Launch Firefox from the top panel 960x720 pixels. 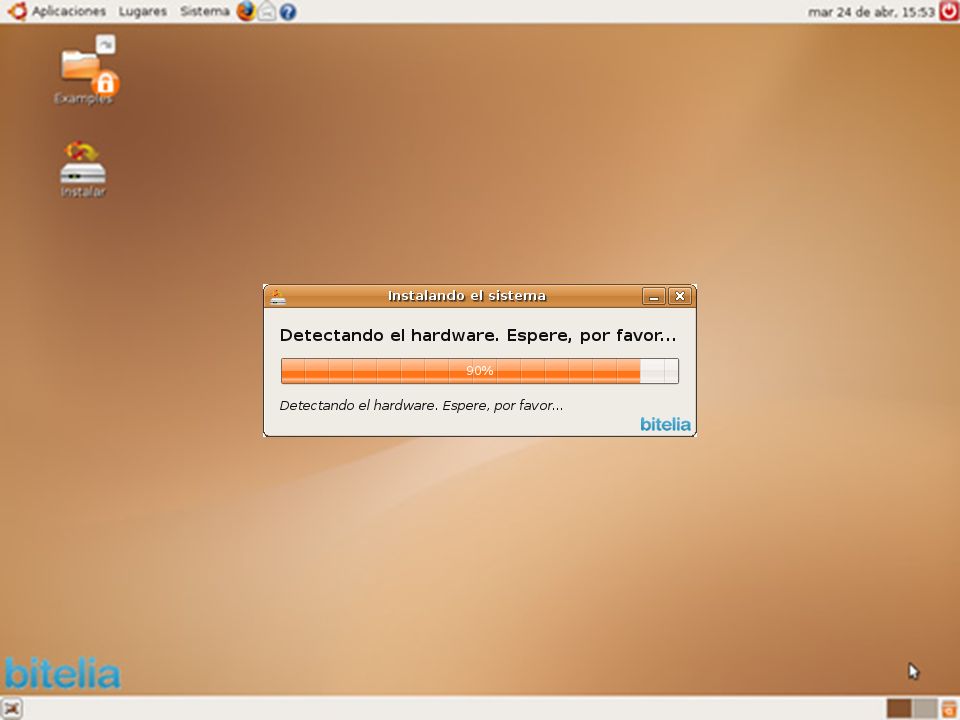(x=246, y=12)
